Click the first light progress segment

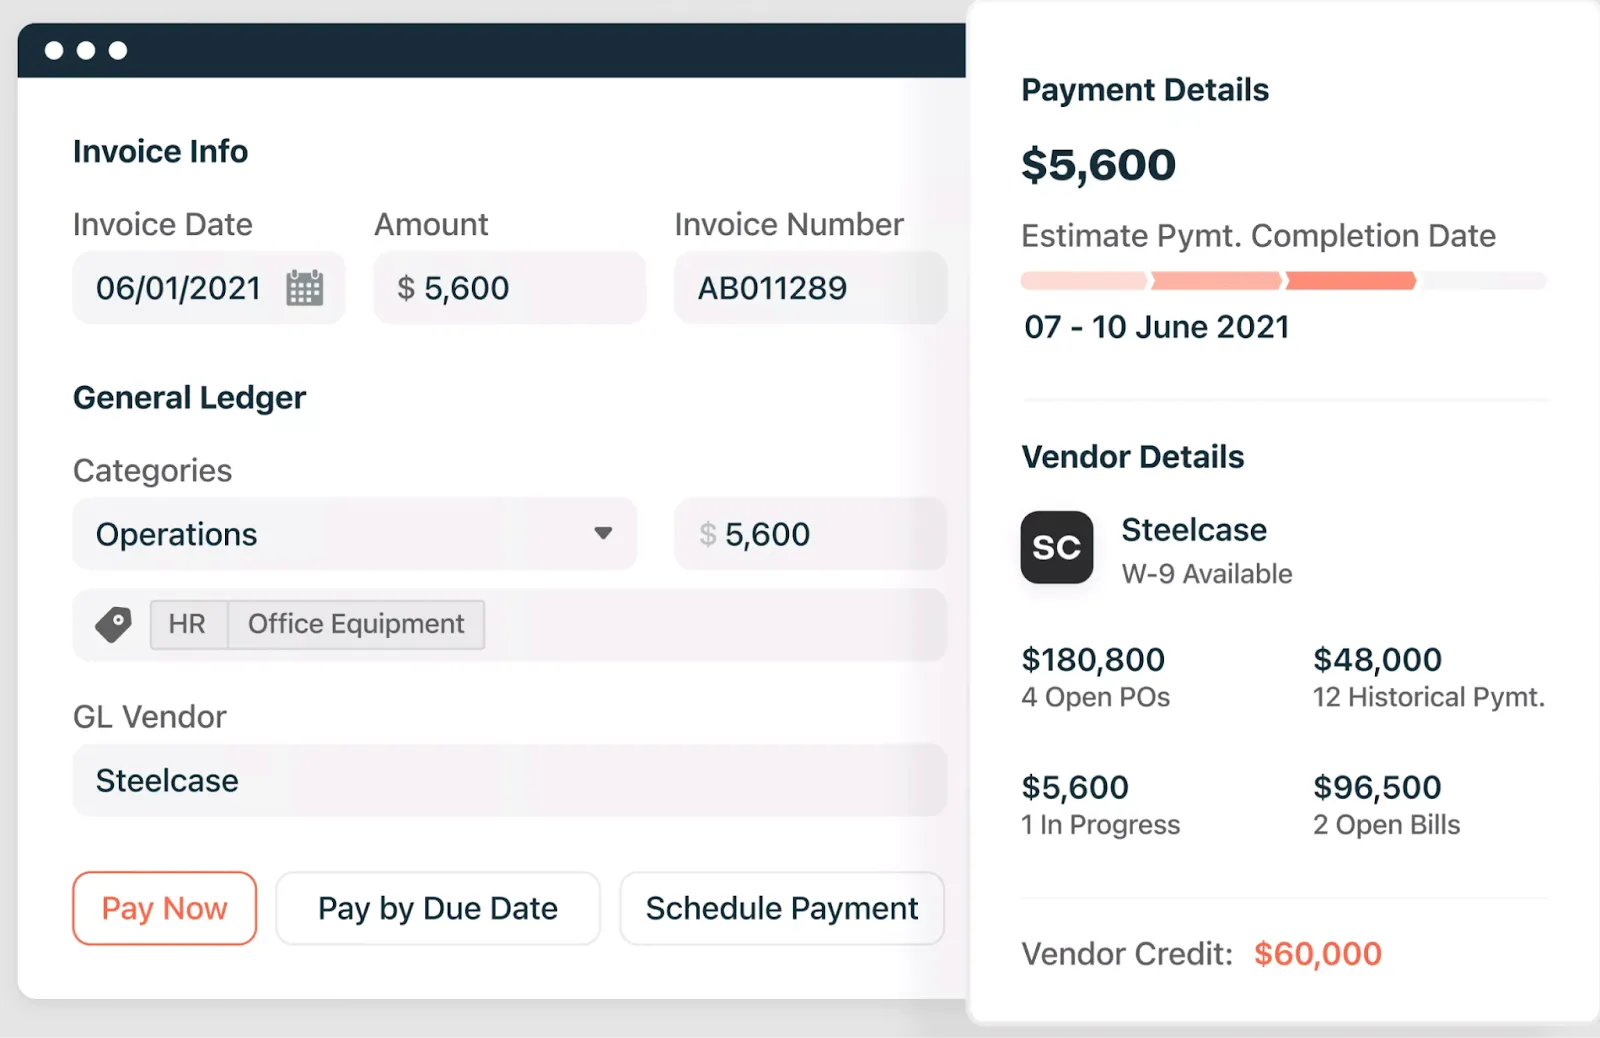[1084, 281]
